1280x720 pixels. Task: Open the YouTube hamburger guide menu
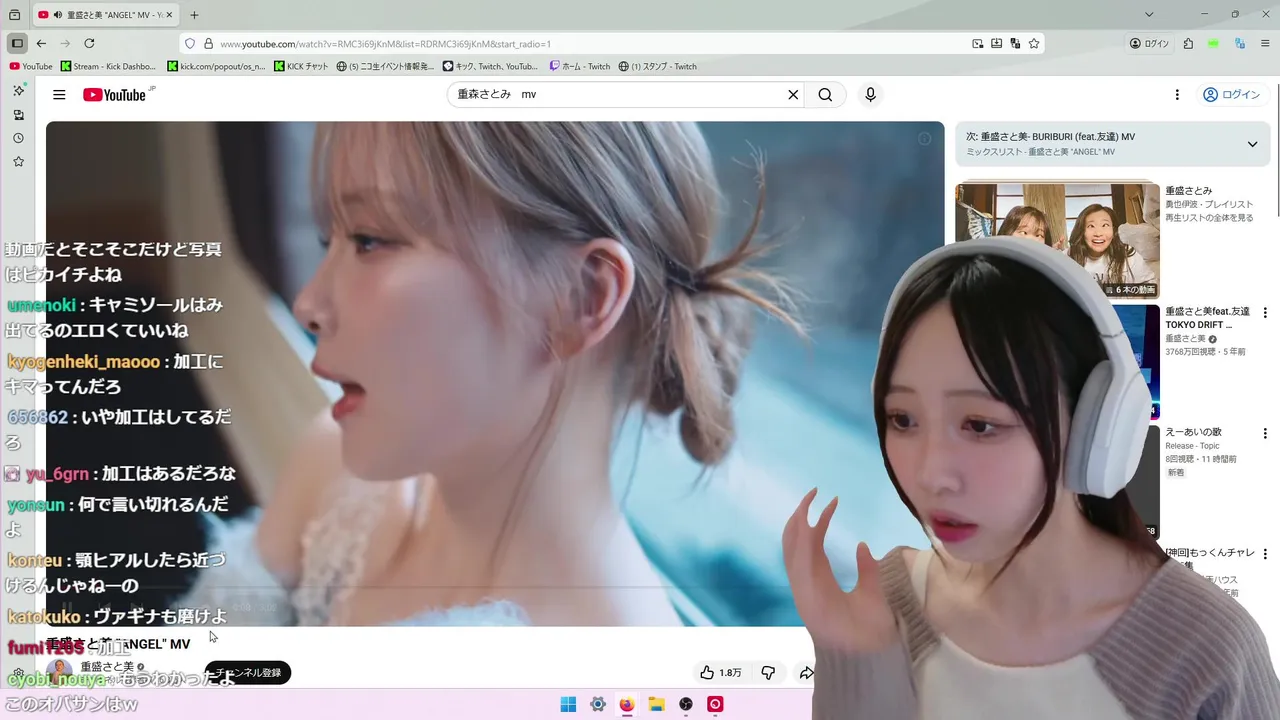[x=59, y=95]
